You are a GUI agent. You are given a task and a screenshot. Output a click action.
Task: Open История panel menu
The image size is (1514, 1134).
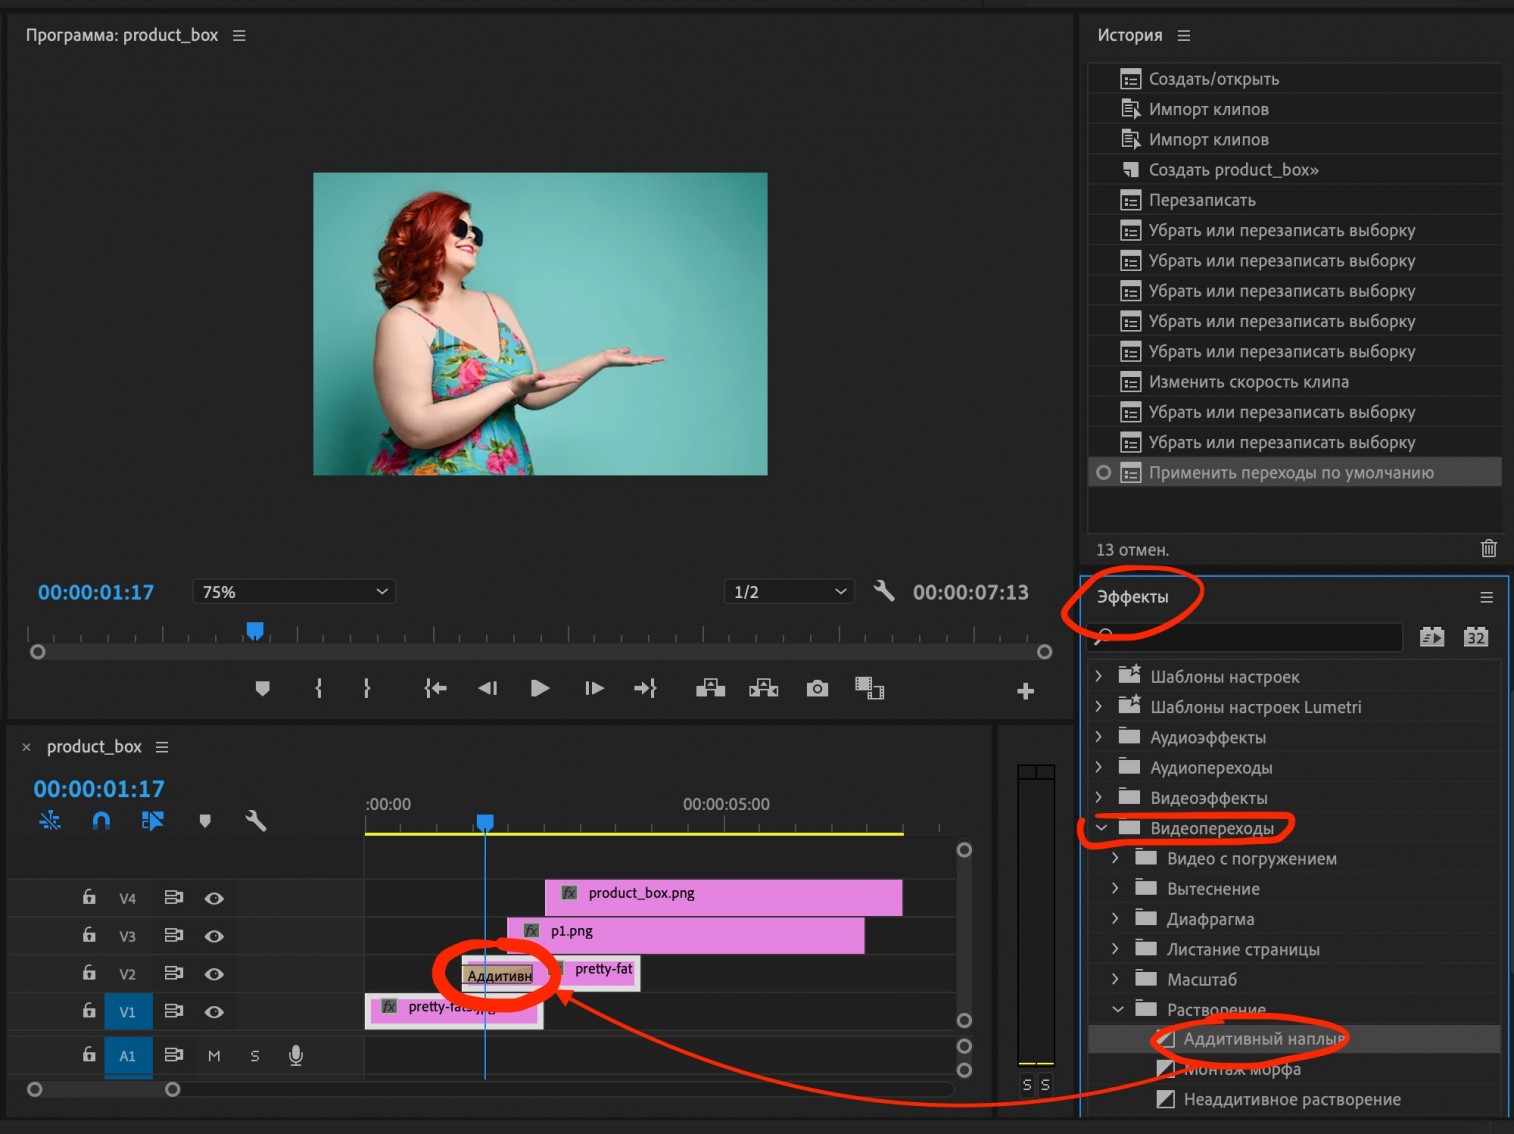[x=1184, y=35]
